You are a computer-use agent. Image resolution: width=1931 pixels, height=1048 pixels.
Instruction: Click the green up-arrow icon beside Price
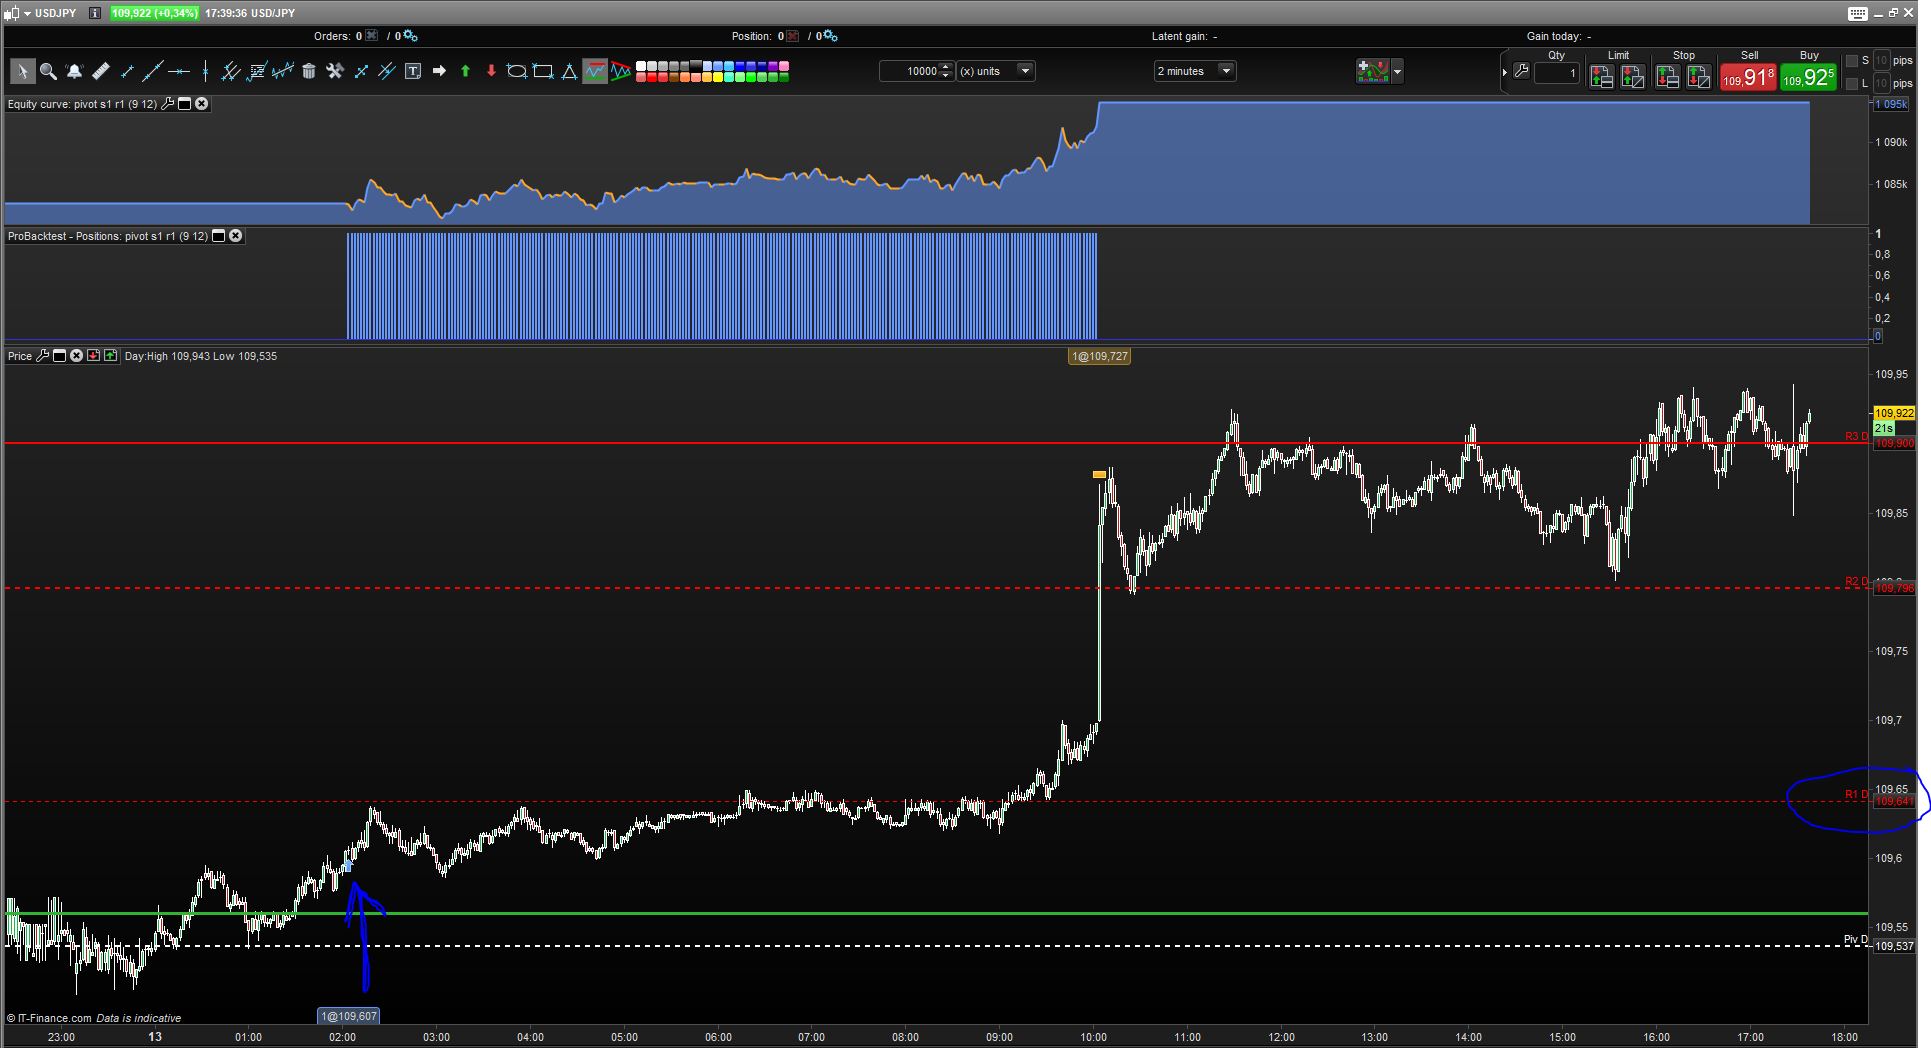[110, 356]
